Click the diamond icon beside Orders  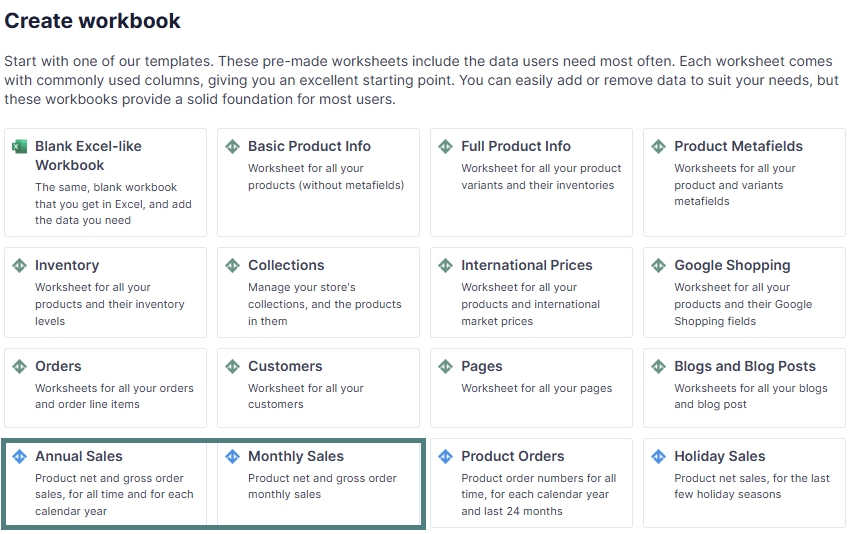coord(20,366)
